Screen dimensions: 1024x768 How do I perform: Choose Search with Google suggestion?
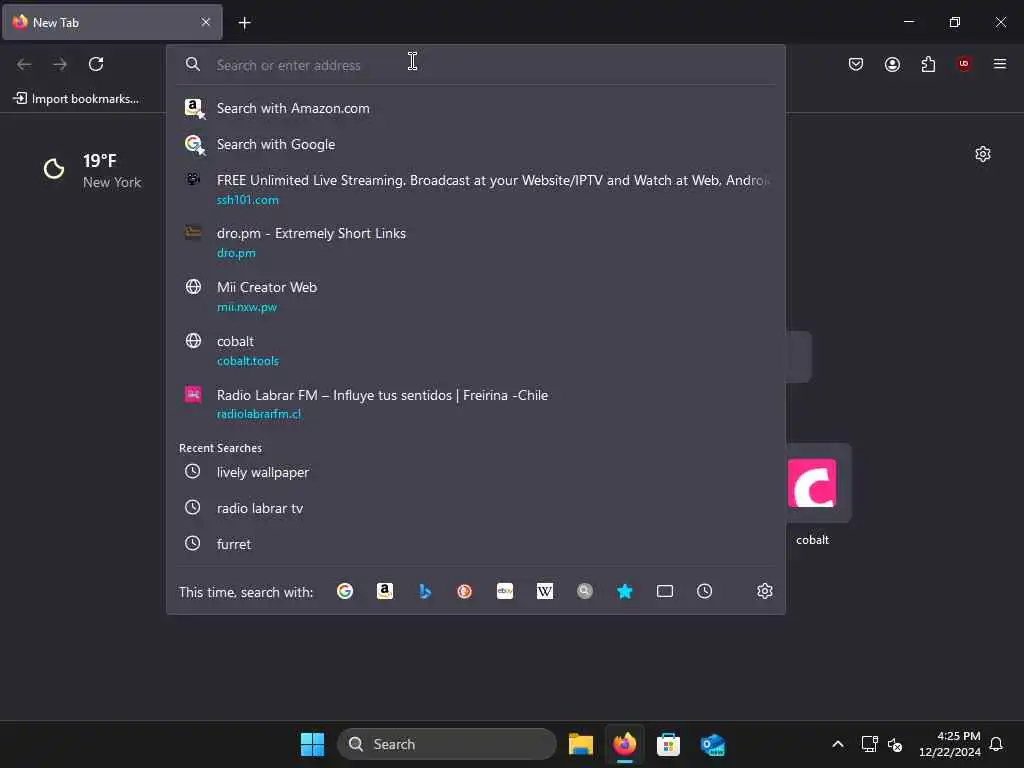pyautogui.click(x=476, y=144)
